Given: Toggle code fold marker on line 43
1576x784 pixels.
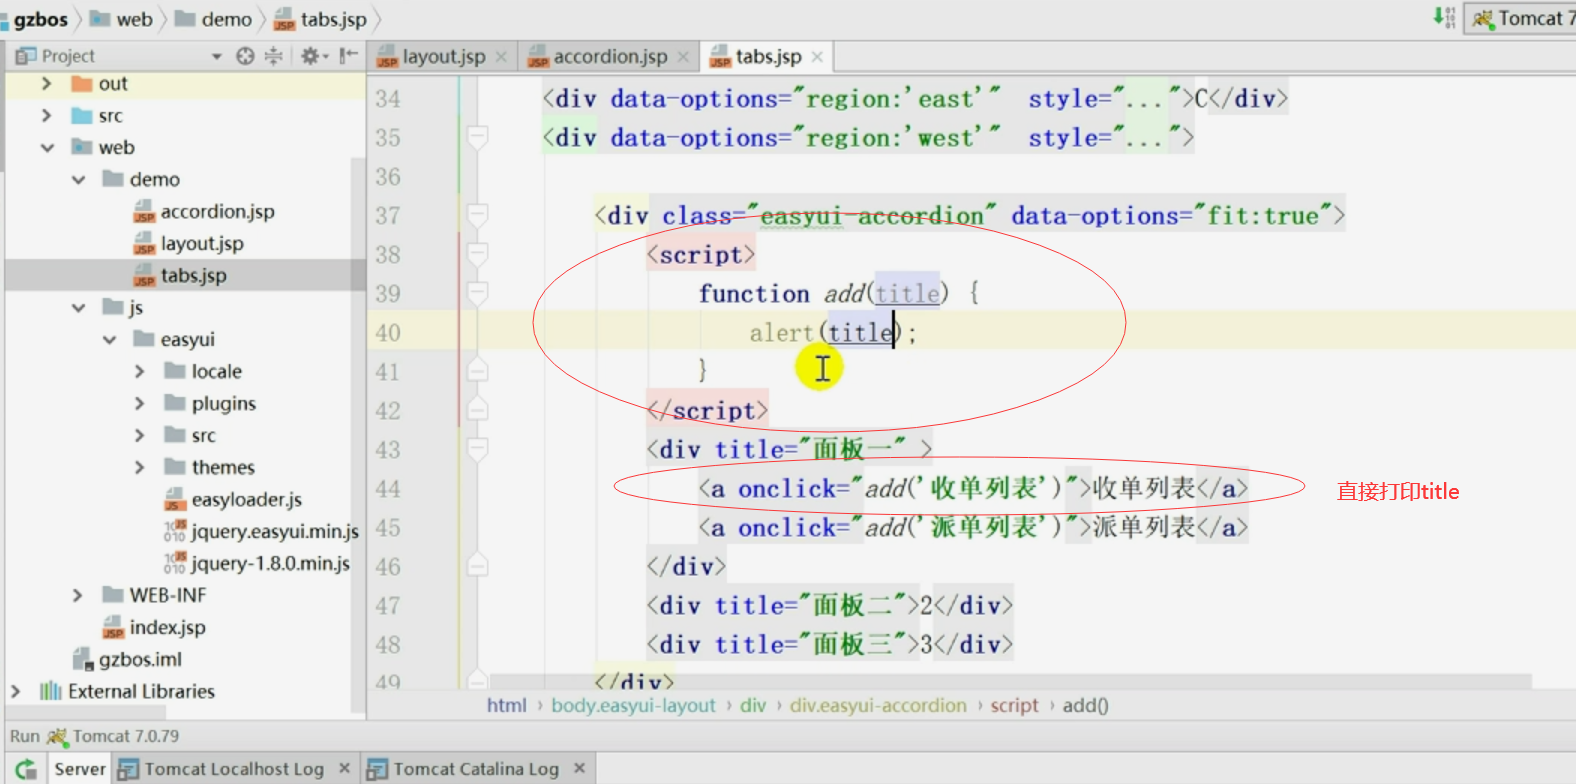Looking at the screenshot, I should point(477,449).
